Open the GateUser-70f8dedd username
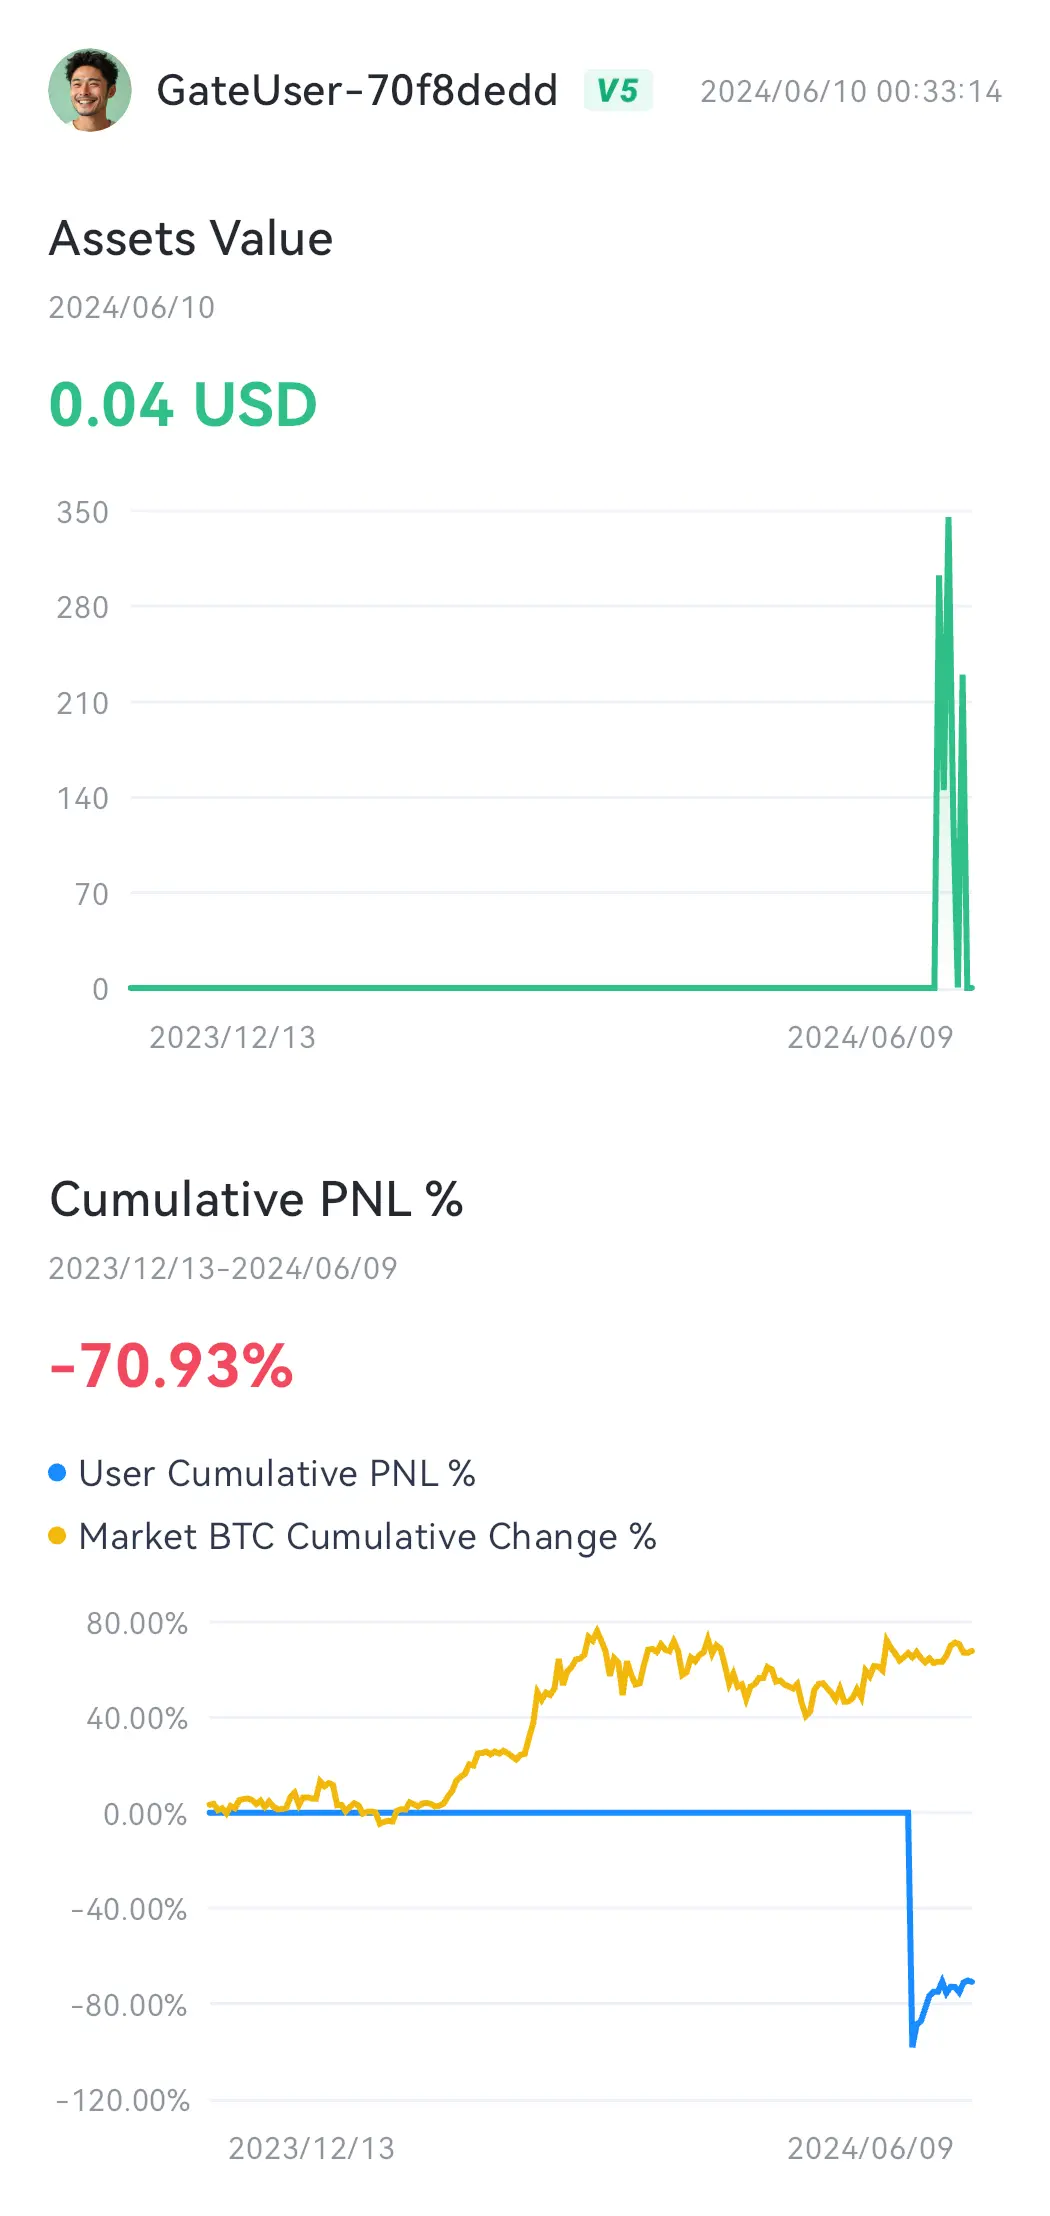 pos(357,91)
